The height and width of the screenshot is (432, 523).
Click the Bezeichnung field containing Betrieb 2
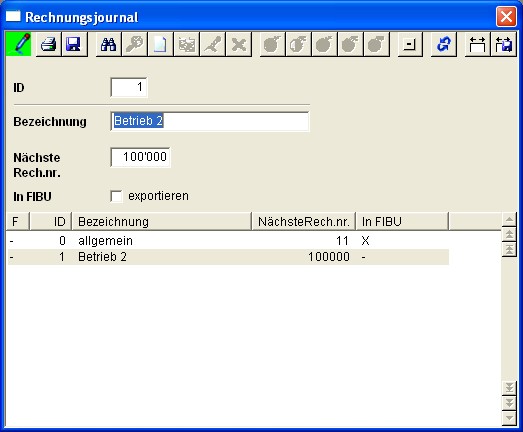210,121
